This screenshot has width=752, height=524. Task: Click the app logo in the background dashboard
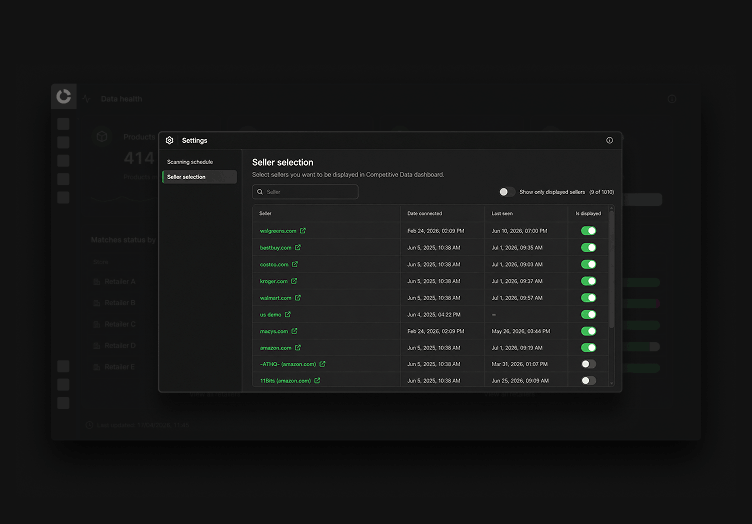pos(64,96)
